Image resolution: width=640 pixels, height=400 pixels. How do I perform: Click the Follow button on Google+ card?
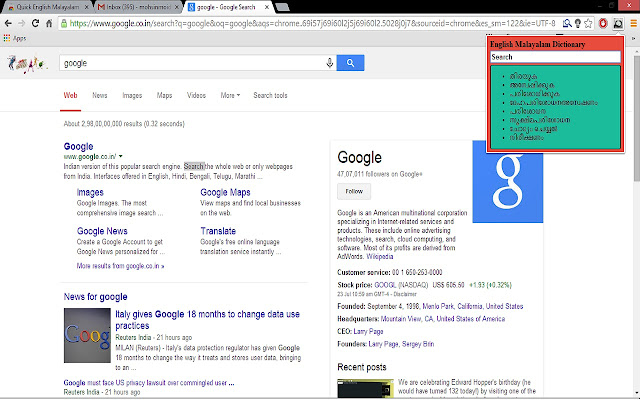tap(354, 191)
